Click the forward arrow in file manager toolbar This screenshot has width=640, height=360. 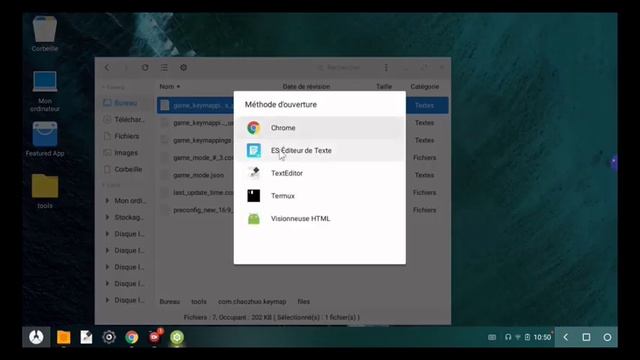[x=126, y=68]
